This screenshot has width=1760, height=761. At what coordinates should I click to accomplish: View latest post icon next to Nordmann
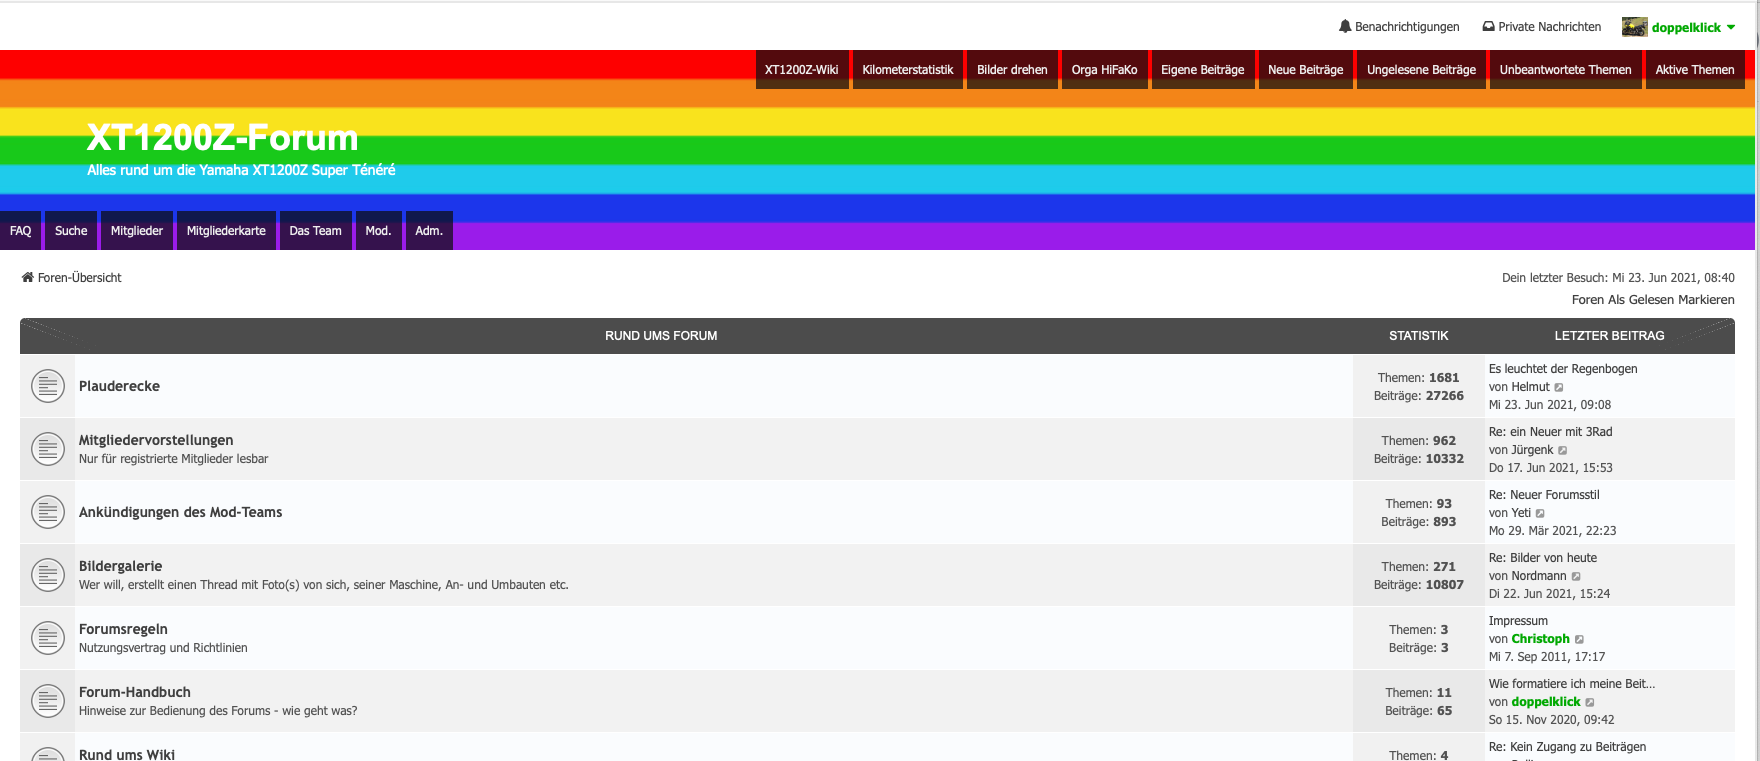tap(1576, 577)
